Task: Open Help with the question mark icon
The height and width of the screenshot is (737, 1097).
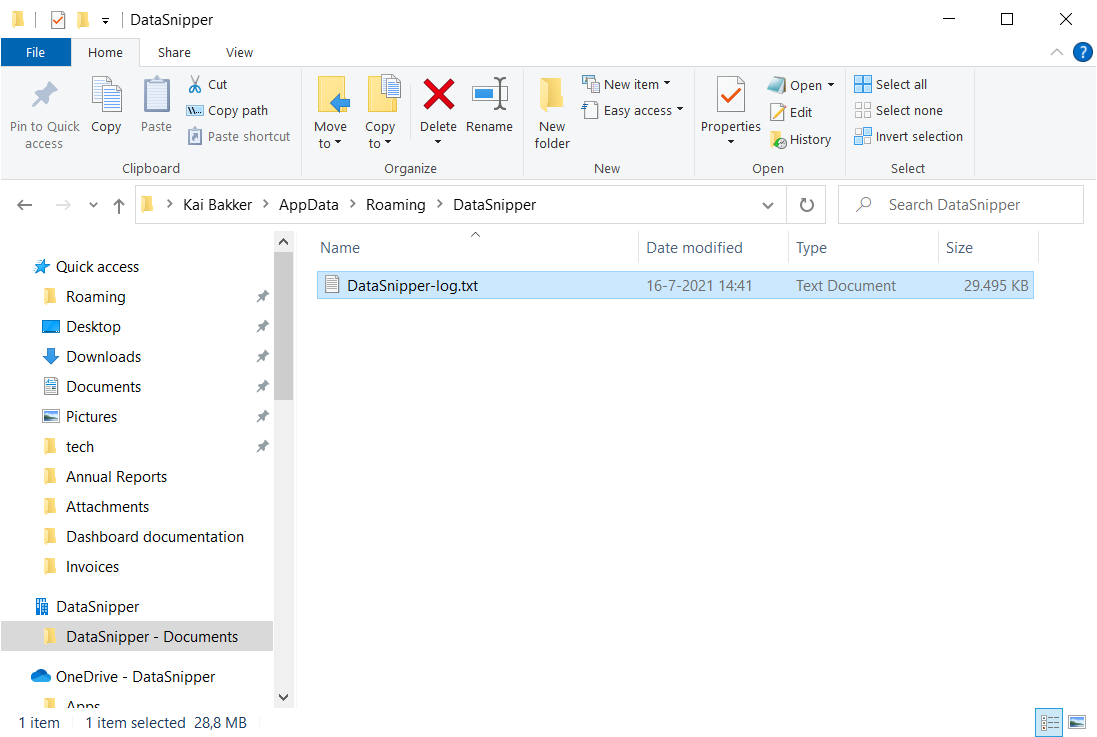Action: (x=1082, y=52)
